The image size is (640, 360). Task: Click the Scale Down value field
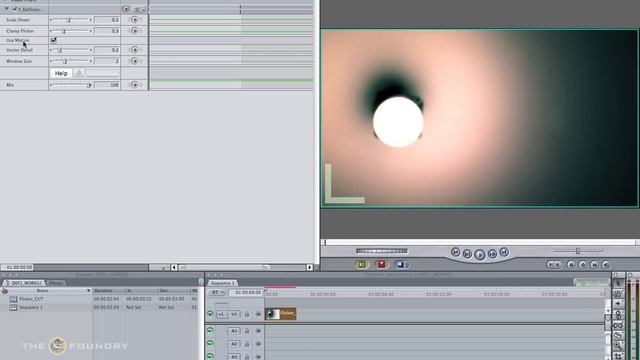107,20
